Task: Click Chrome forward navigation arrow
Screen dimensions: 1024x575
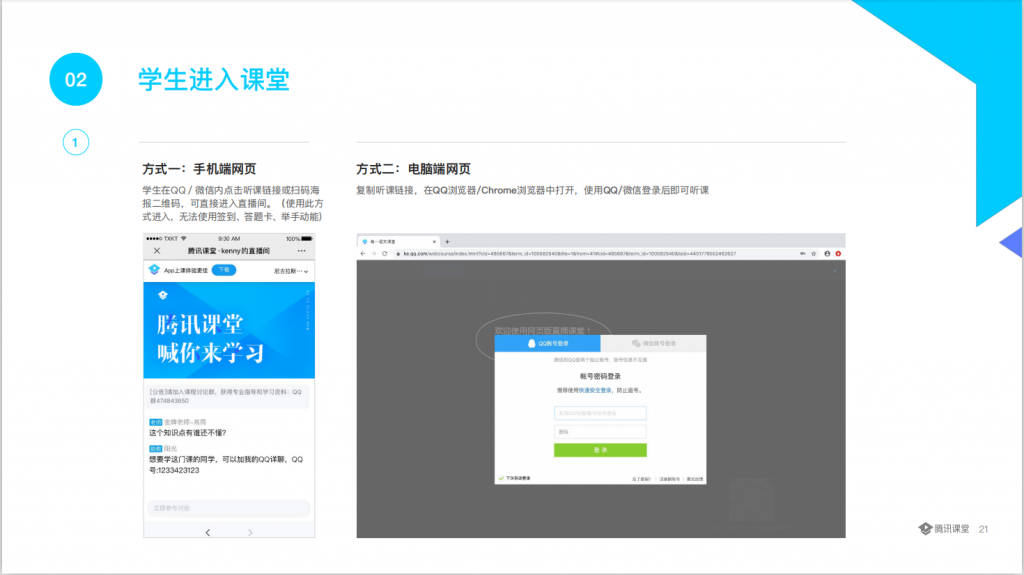Action: [x=374, y=254]
